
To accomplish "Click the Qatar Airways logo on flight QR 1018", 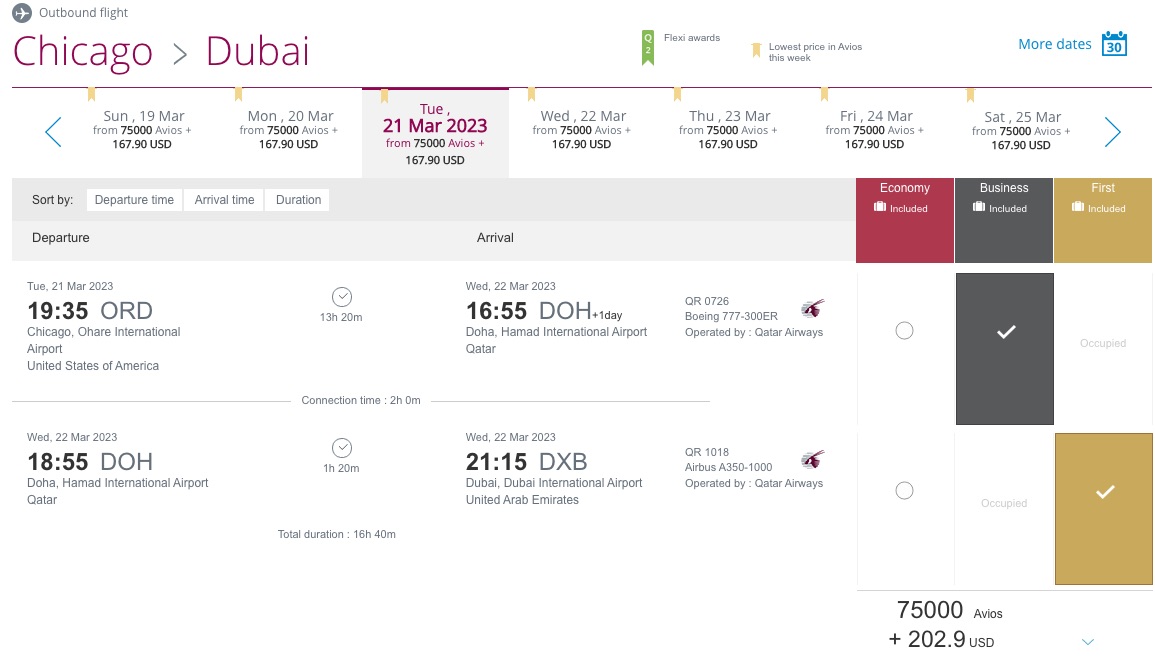I will [813, 458].
